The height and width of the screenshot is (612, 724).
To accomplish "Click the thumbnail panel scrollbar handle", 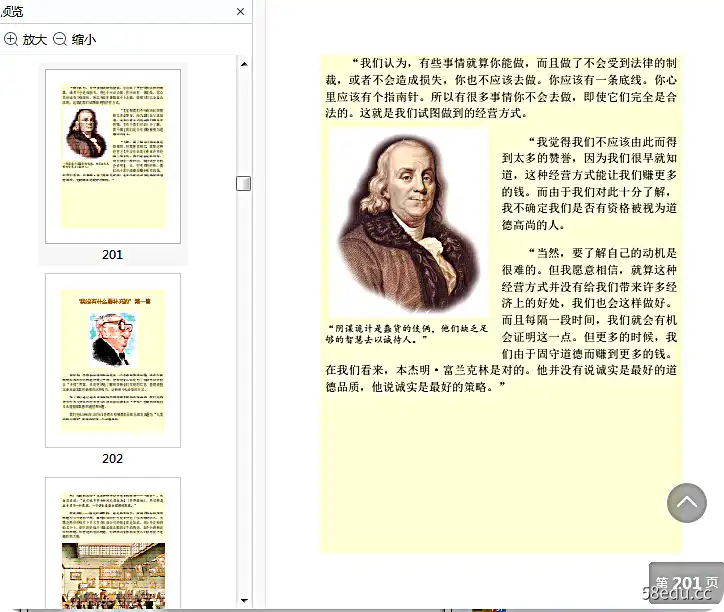I will (x=243, y=183).
